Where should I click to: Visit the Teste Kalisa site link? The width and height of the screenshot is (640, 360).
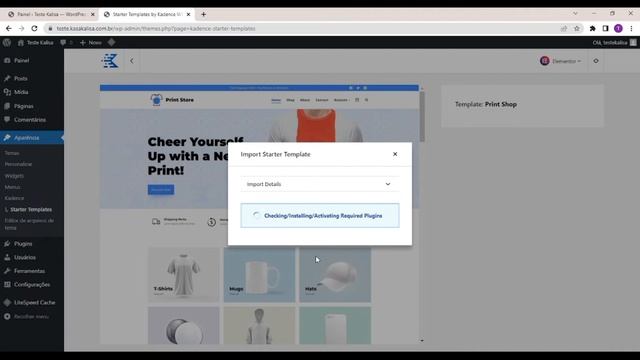coord(36,42)
